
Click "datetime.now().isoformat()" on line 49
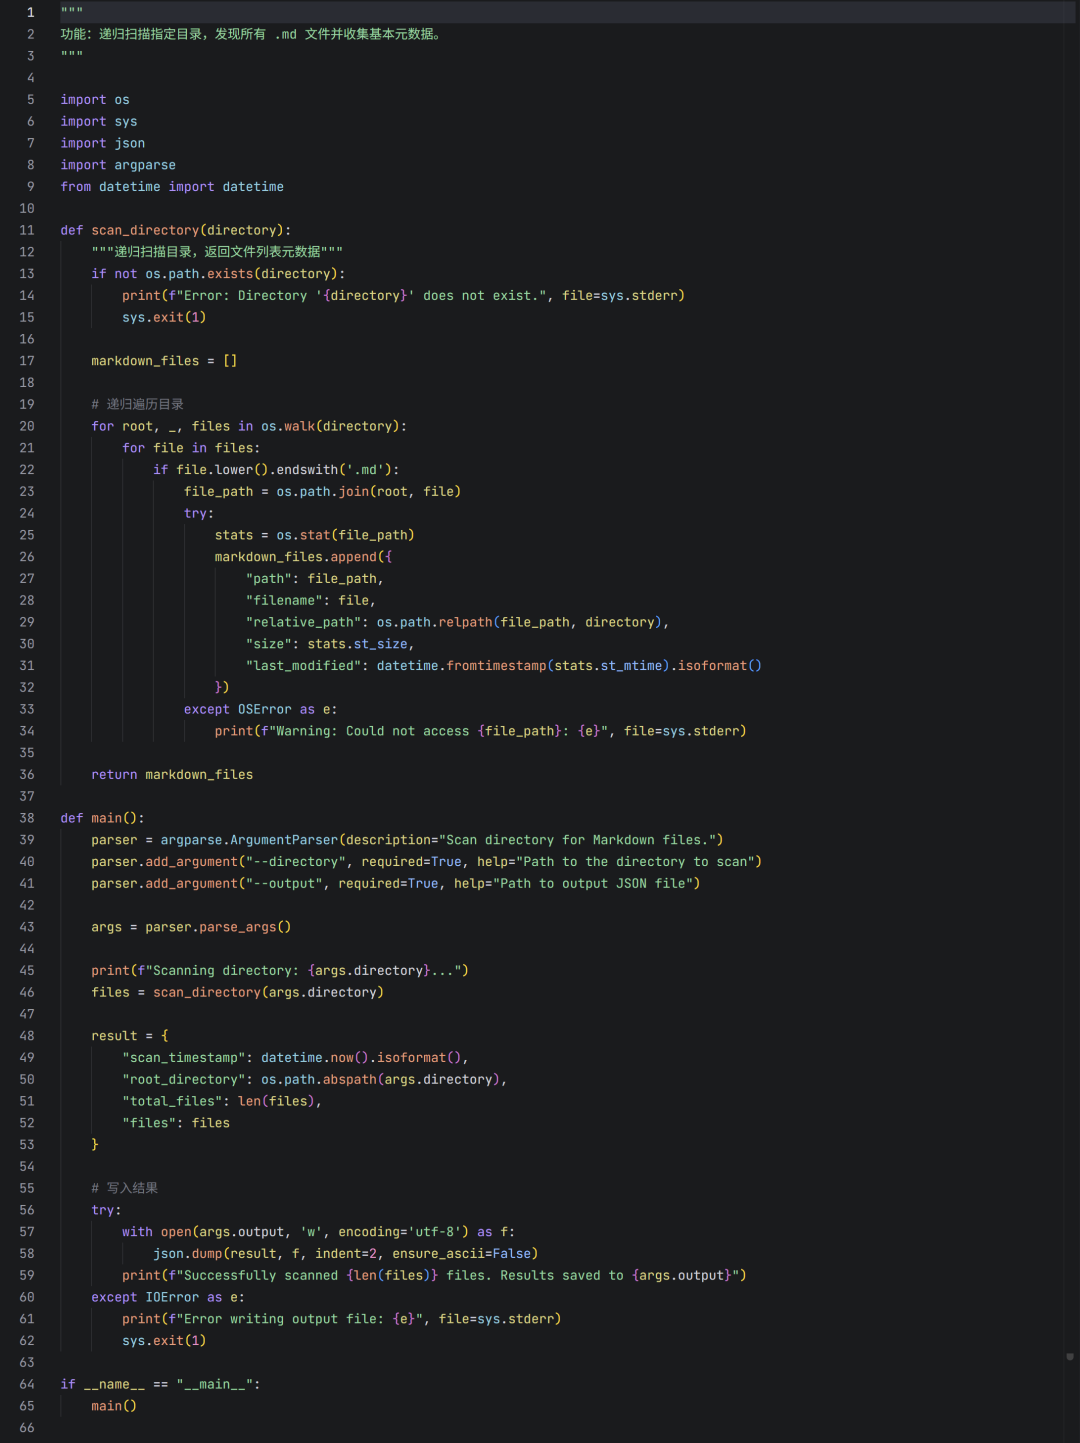[x=361, y=1058]
